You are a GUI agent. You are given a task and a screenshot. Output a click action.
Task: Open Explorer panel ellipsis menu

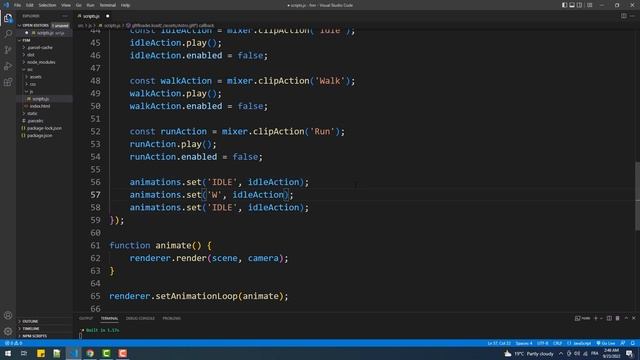(x=65, y=16)
